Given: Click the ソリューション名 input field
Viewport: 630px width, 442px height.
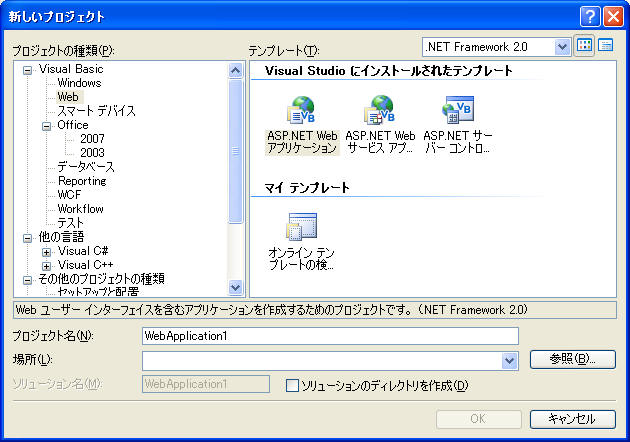Looking at the screenshot, I should [x=206, y=384].
